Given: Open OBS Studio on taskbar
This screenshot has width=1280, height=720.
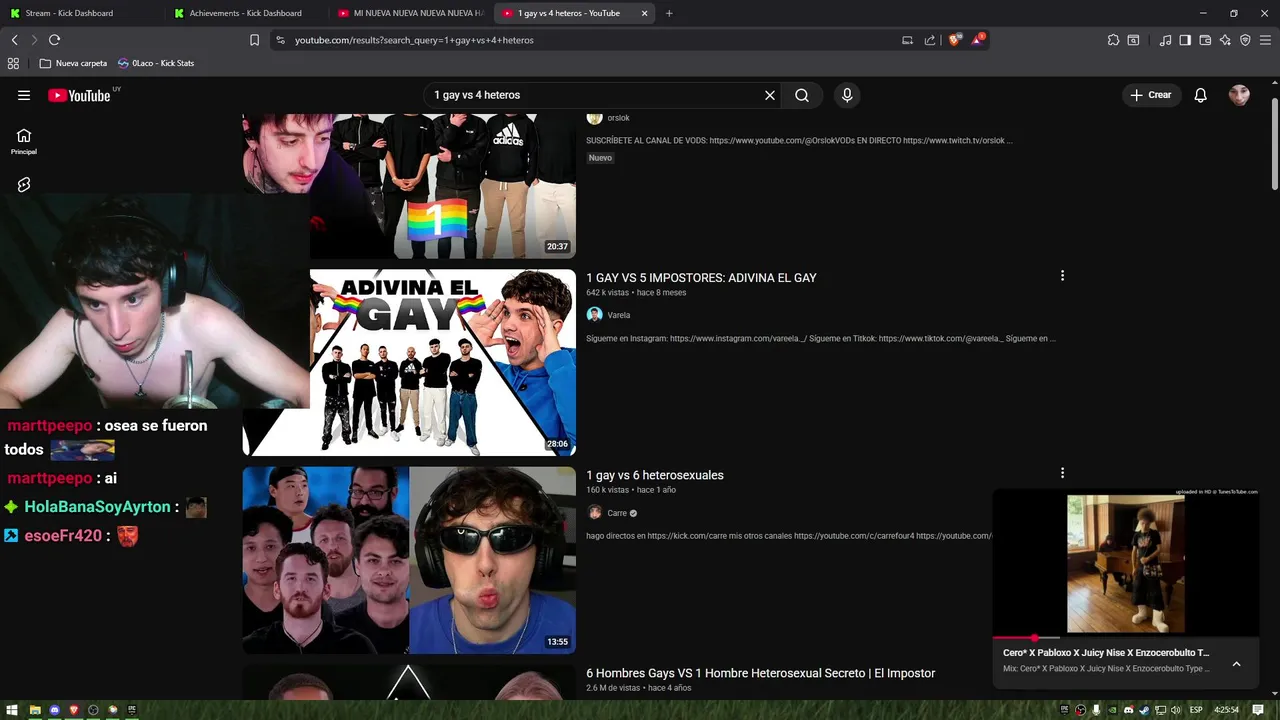Looking at the screenshot, I should tap(93, 710).
